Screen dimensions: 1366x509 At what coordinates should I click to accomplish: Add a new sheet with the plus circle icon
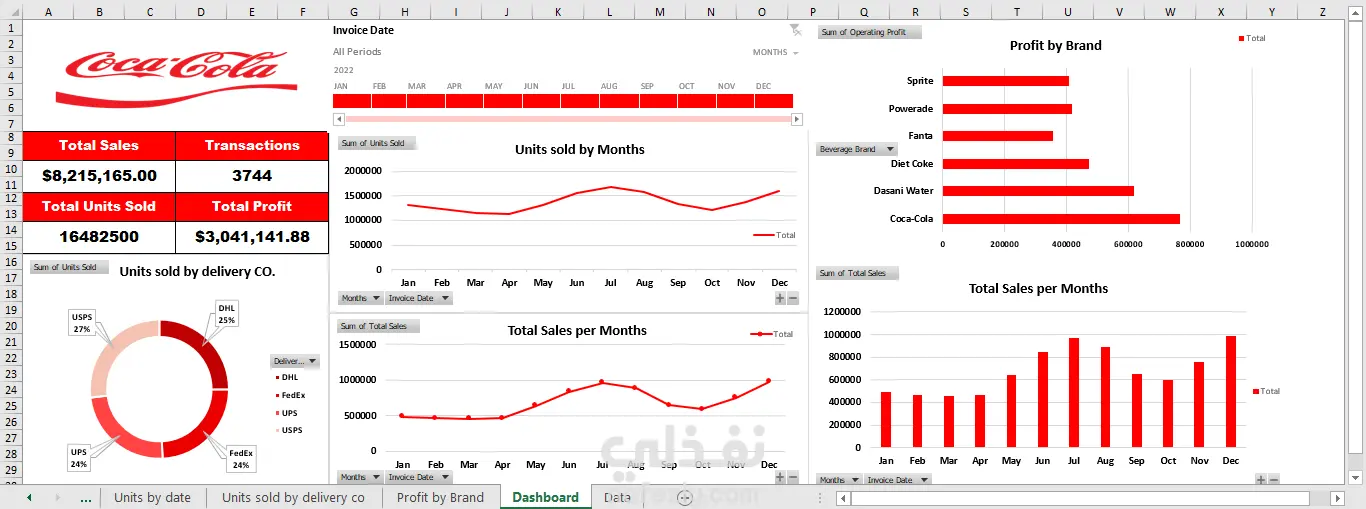click(x=684, y=497)
